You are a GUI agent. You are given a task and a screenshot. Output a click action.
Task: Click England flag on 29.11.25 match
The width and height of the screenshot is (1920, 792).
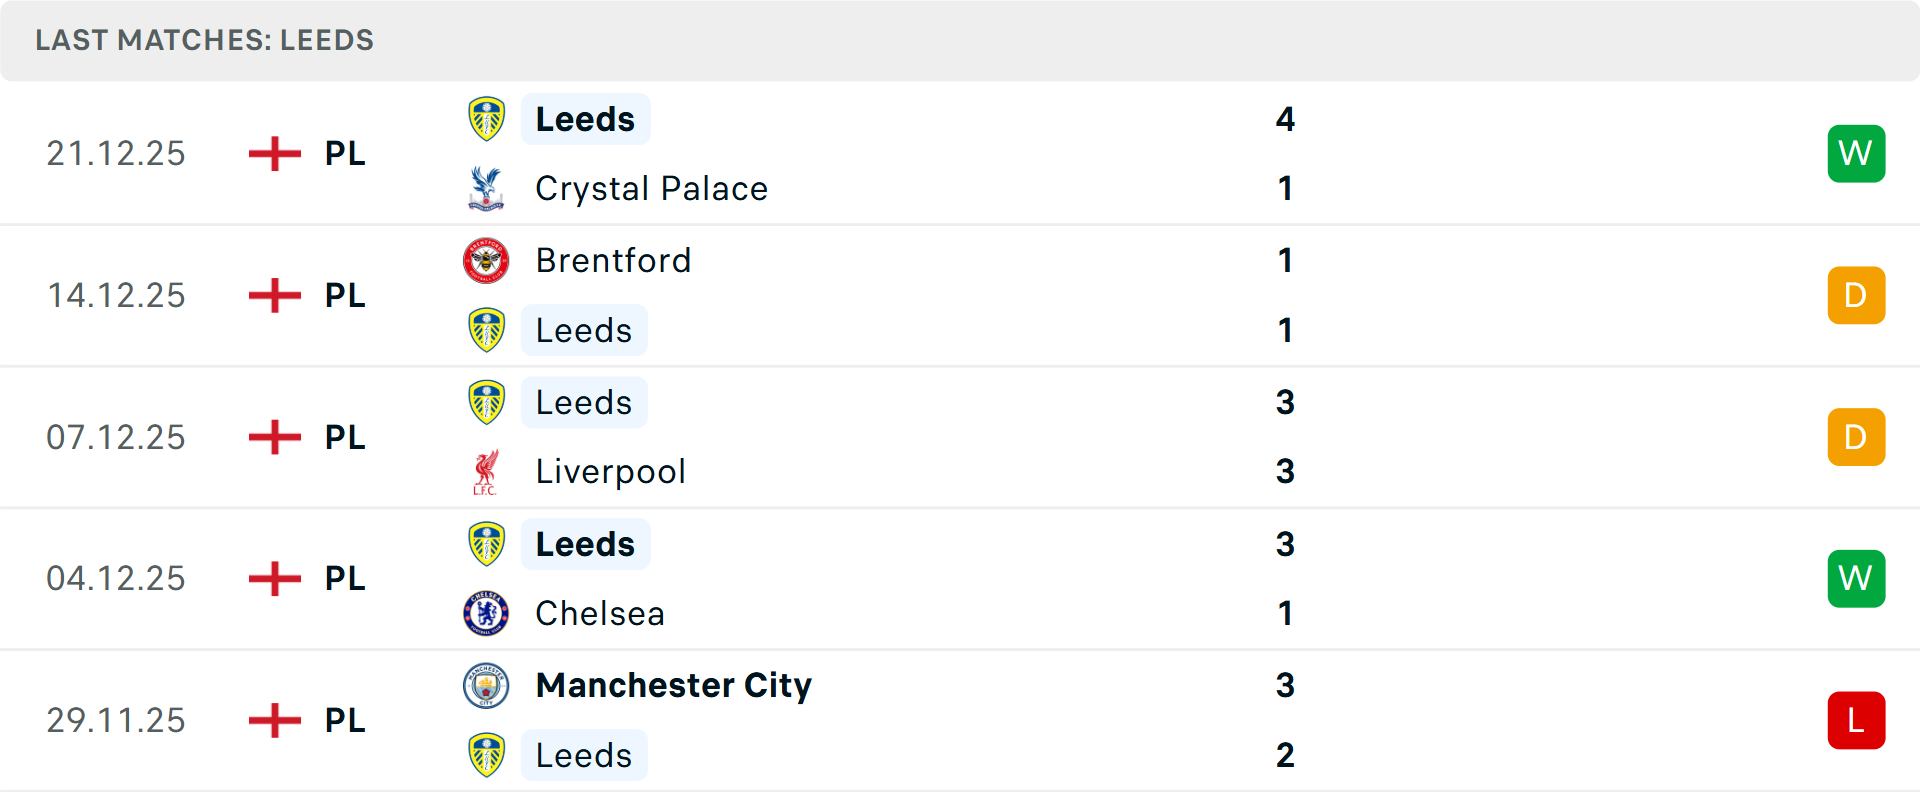(275, 720)
